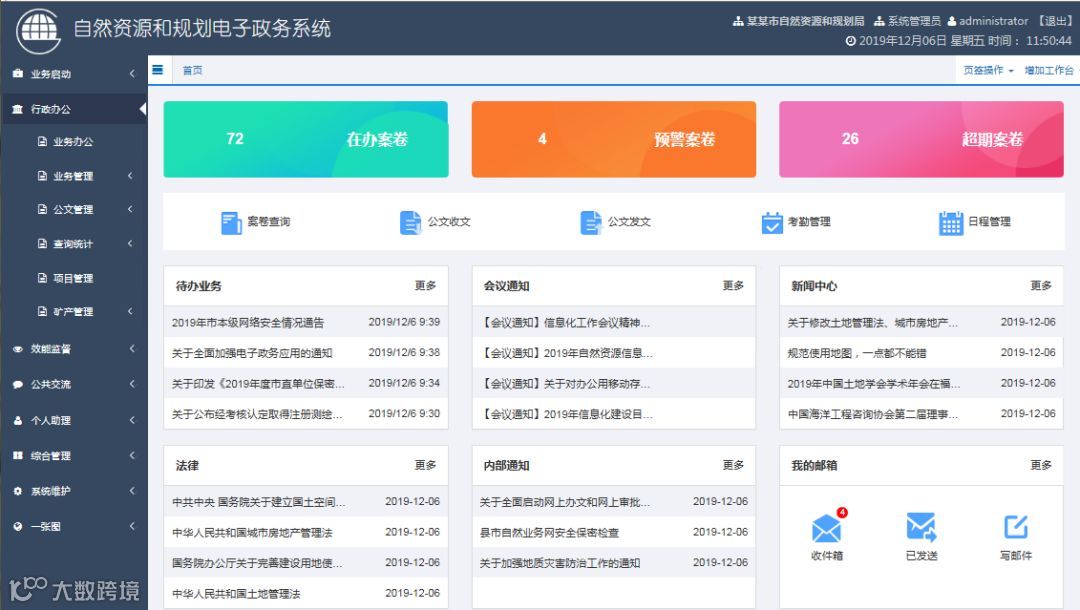The height and width of the screenshot is (610, 1080).
Task: Click the 业务启动 briefcase icon
Action: pos(18,74)
